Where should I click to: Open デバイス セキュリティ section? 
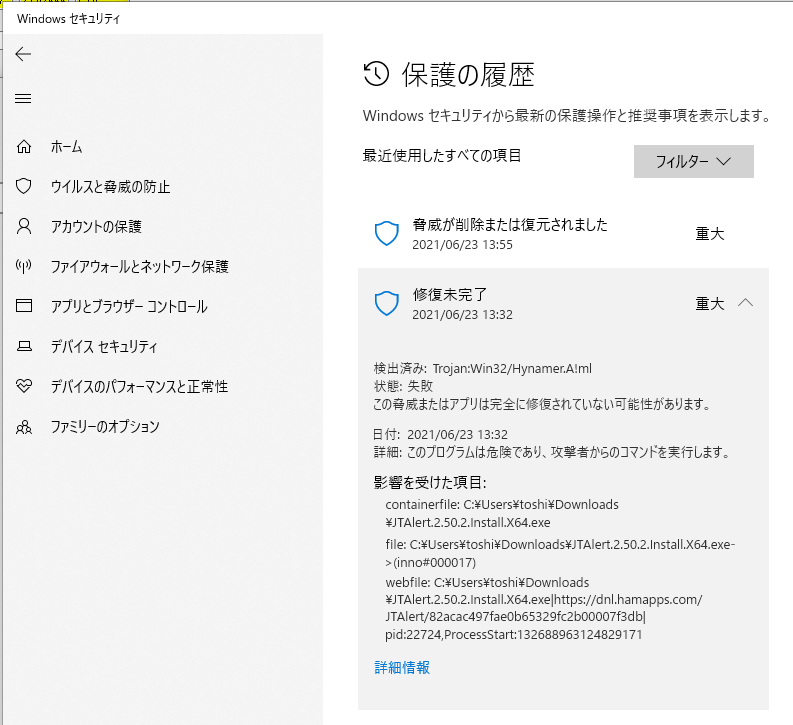click(104, 346)
